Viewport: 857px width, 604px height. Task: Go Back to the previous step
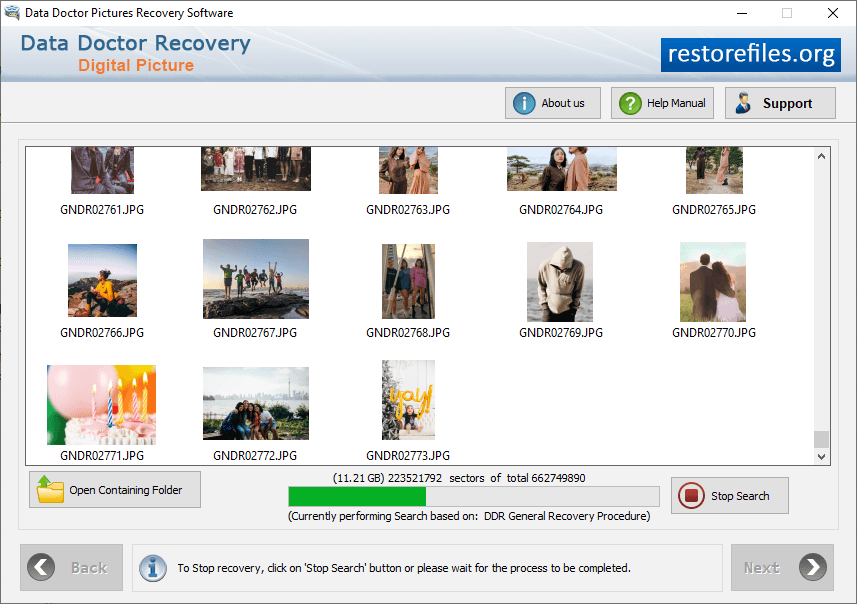[x=72, y=567]
